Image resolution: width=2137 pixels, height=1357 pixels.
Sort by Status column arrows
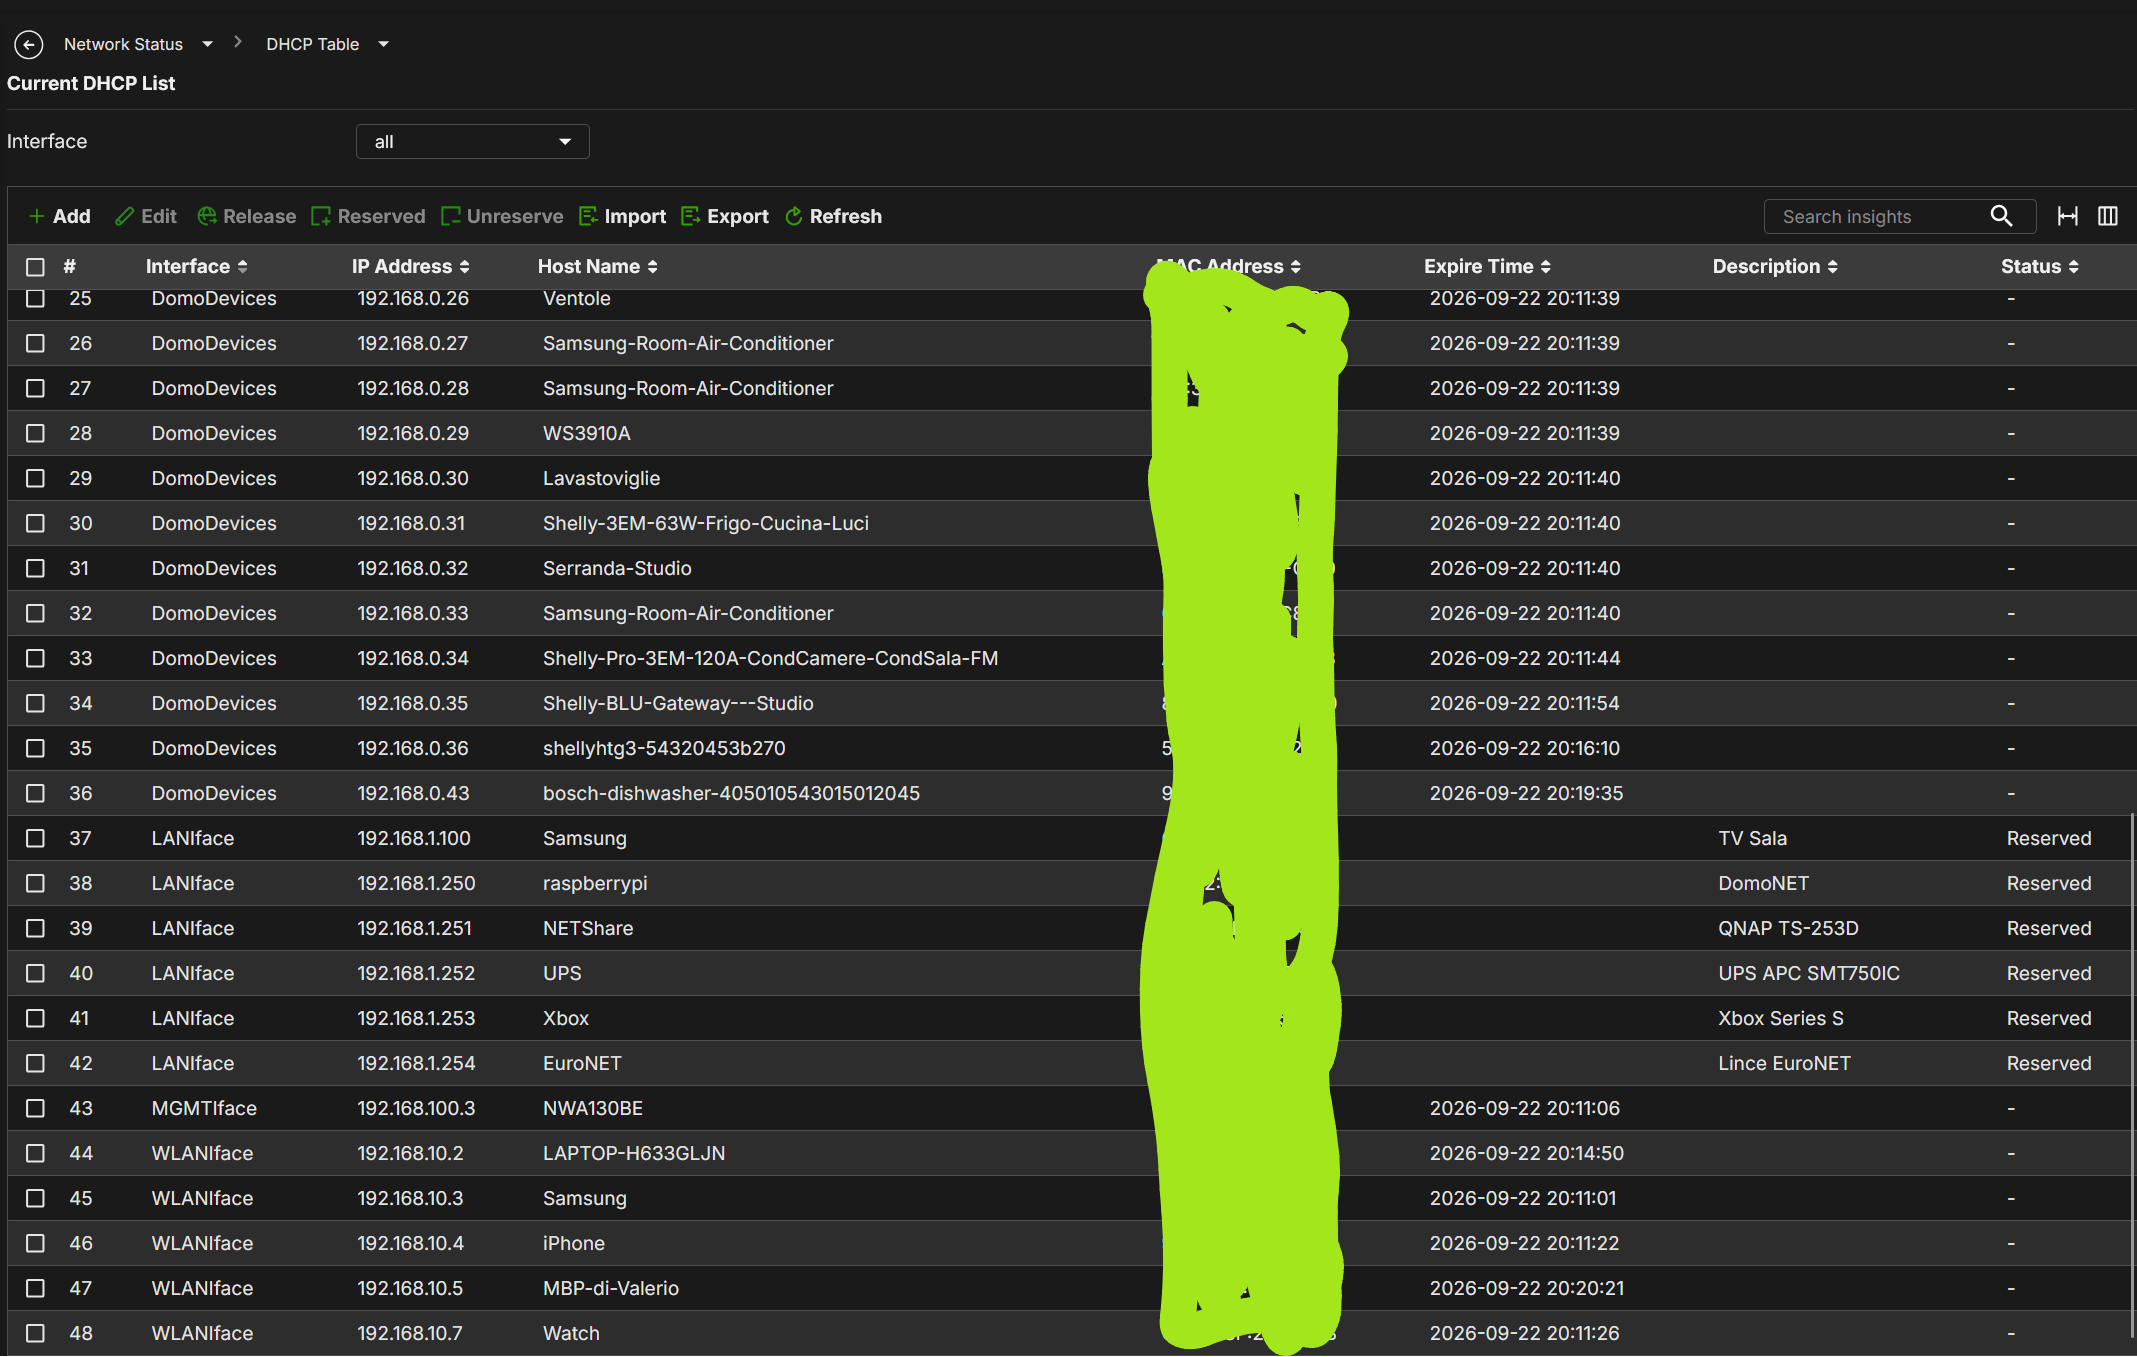tap(2073, 267)
